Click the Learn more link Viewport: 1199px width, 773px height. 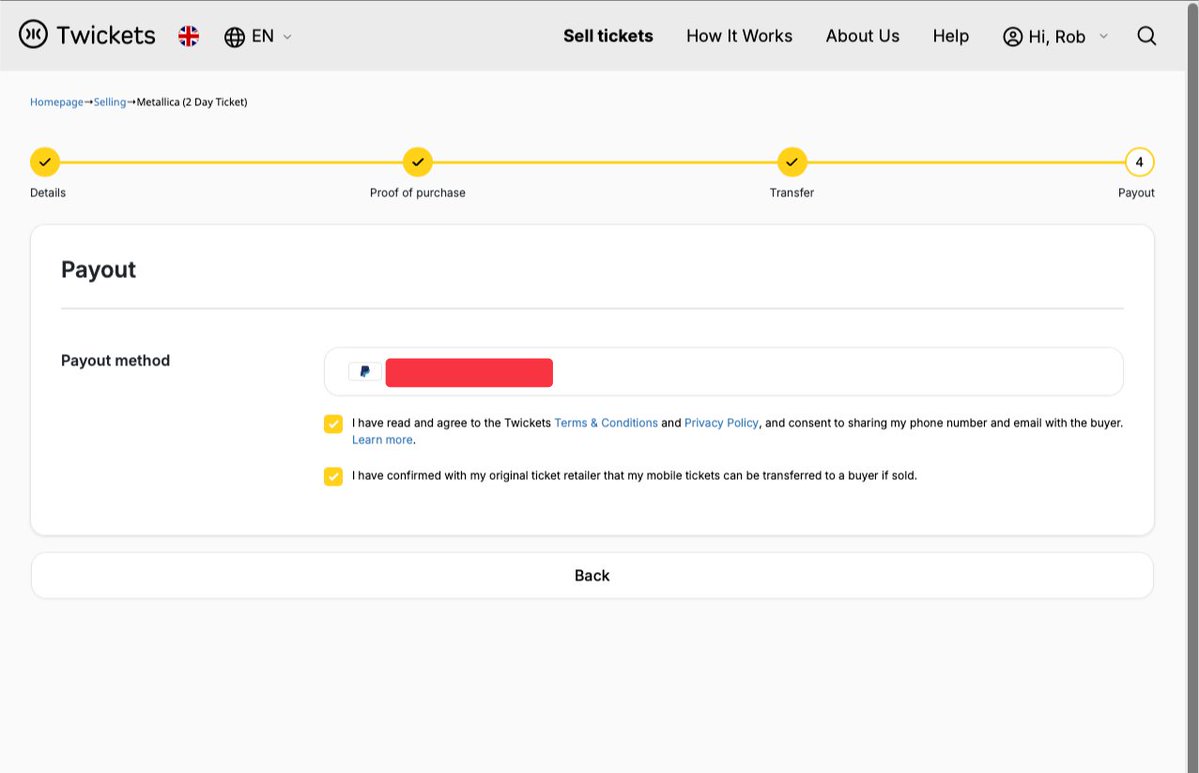click(x=382, y=440)
